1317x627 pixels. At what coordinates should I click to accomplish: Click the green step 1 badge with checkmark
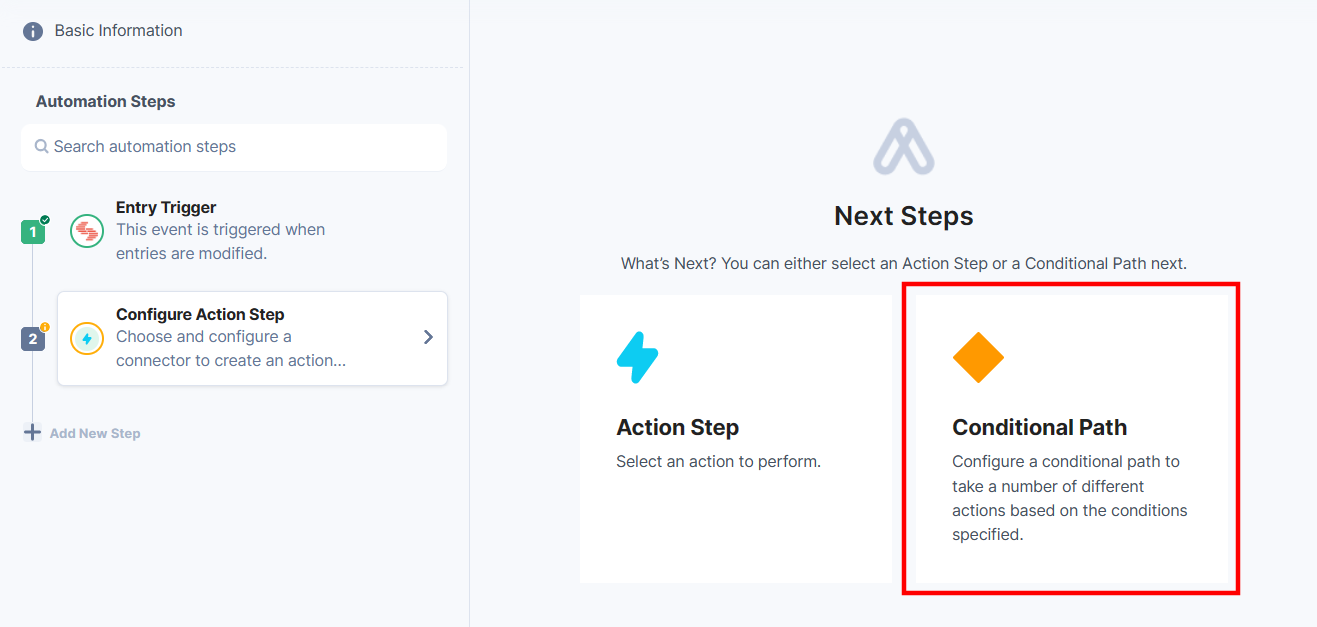click(33, 231)
